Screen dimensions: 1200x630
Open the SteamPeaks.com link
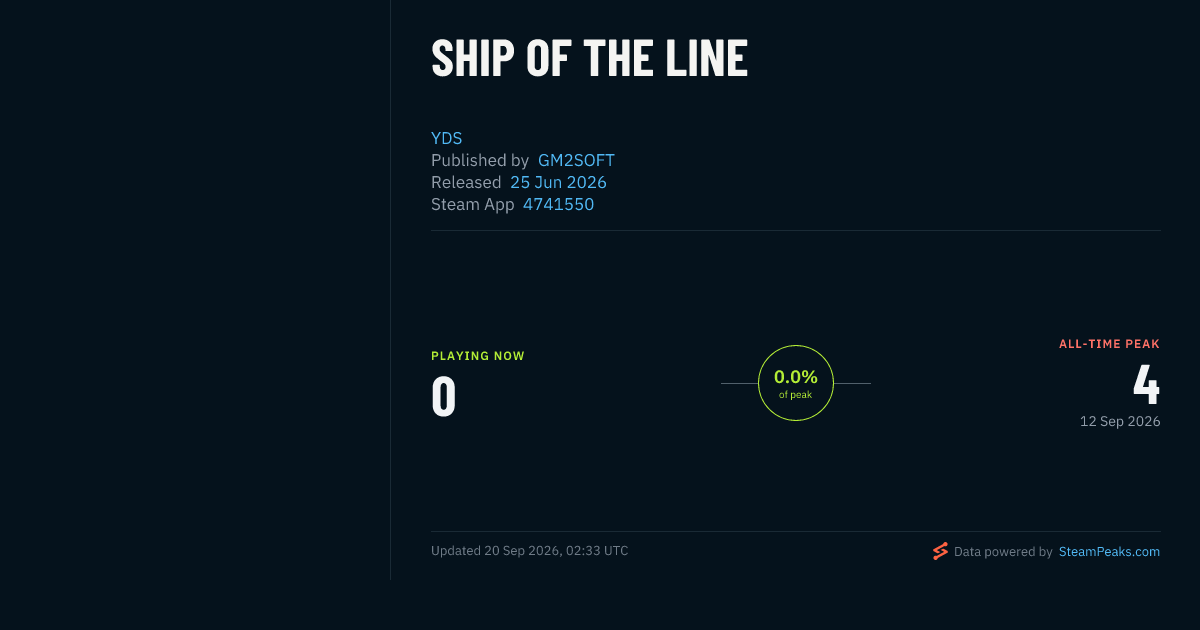(x=1109, y=551)
